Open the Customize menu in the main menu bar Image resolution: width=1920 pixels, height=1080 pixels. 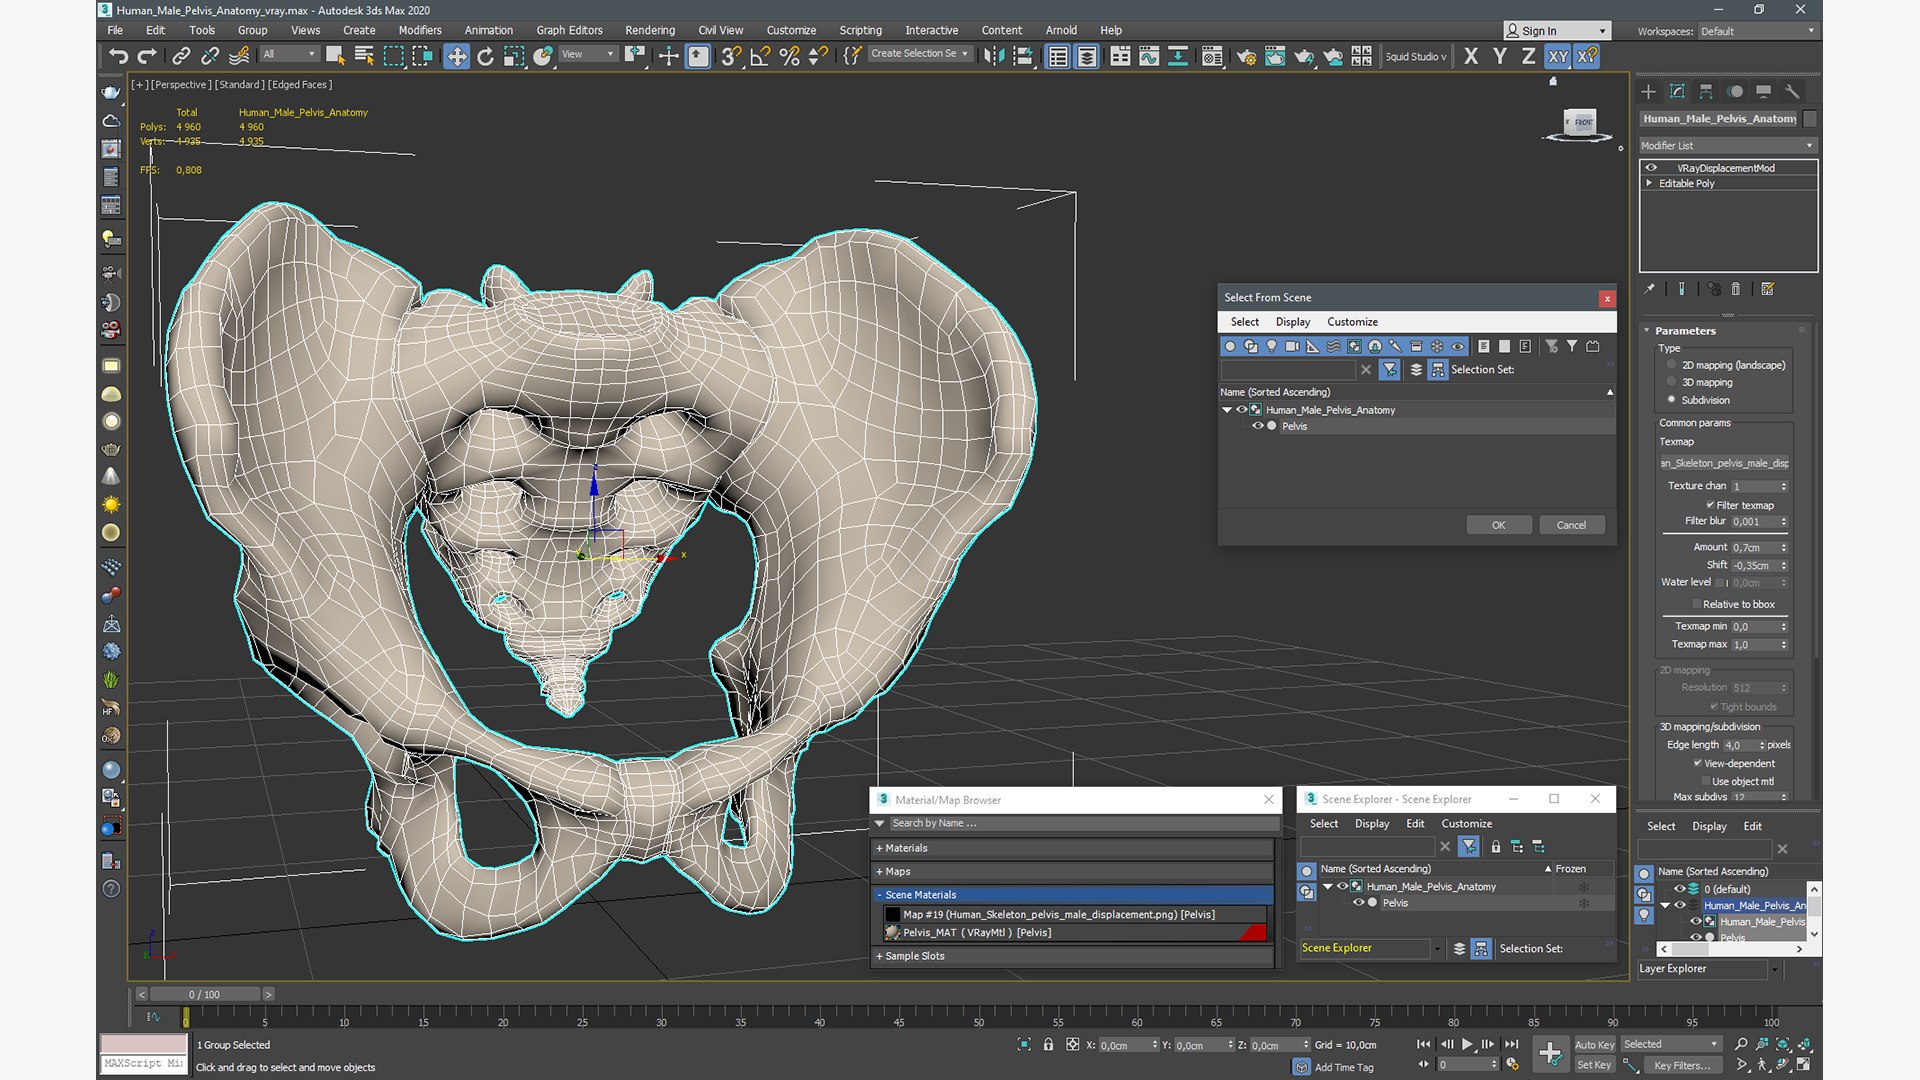(x=791, y=30)
